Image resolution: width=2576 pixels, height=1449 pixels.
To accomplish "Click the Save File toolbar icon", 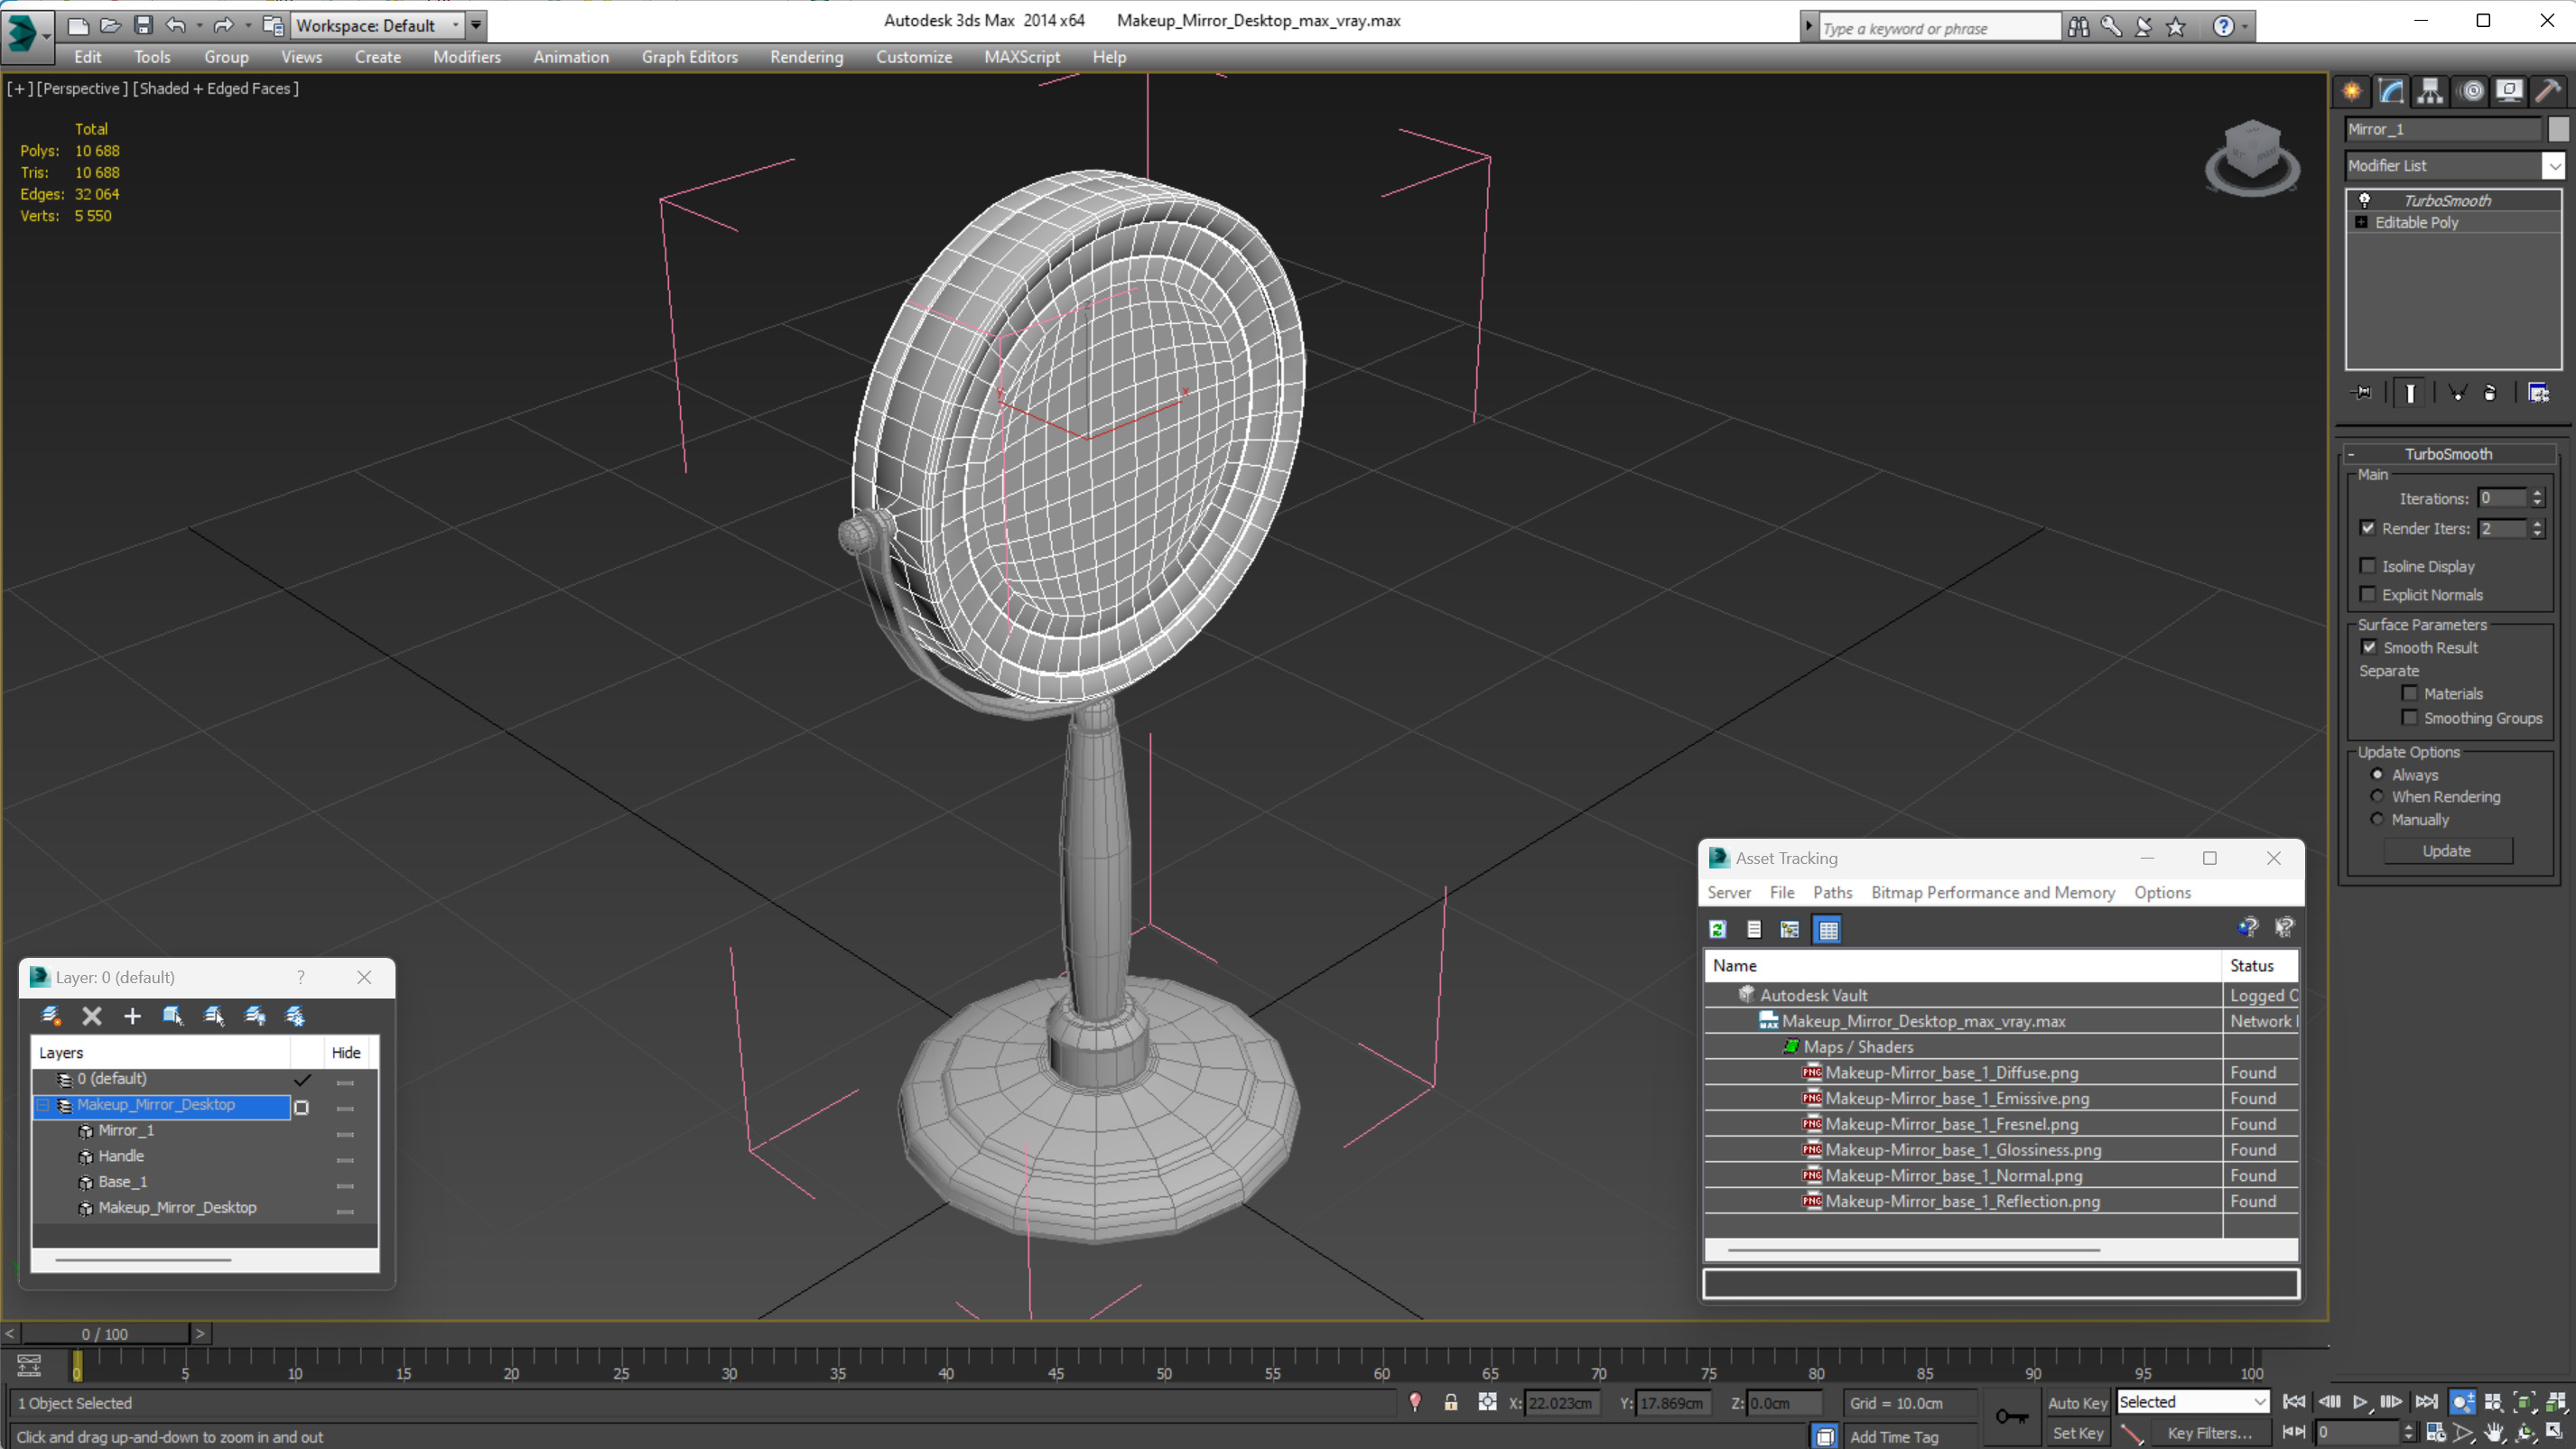I will tap(143, 25).
